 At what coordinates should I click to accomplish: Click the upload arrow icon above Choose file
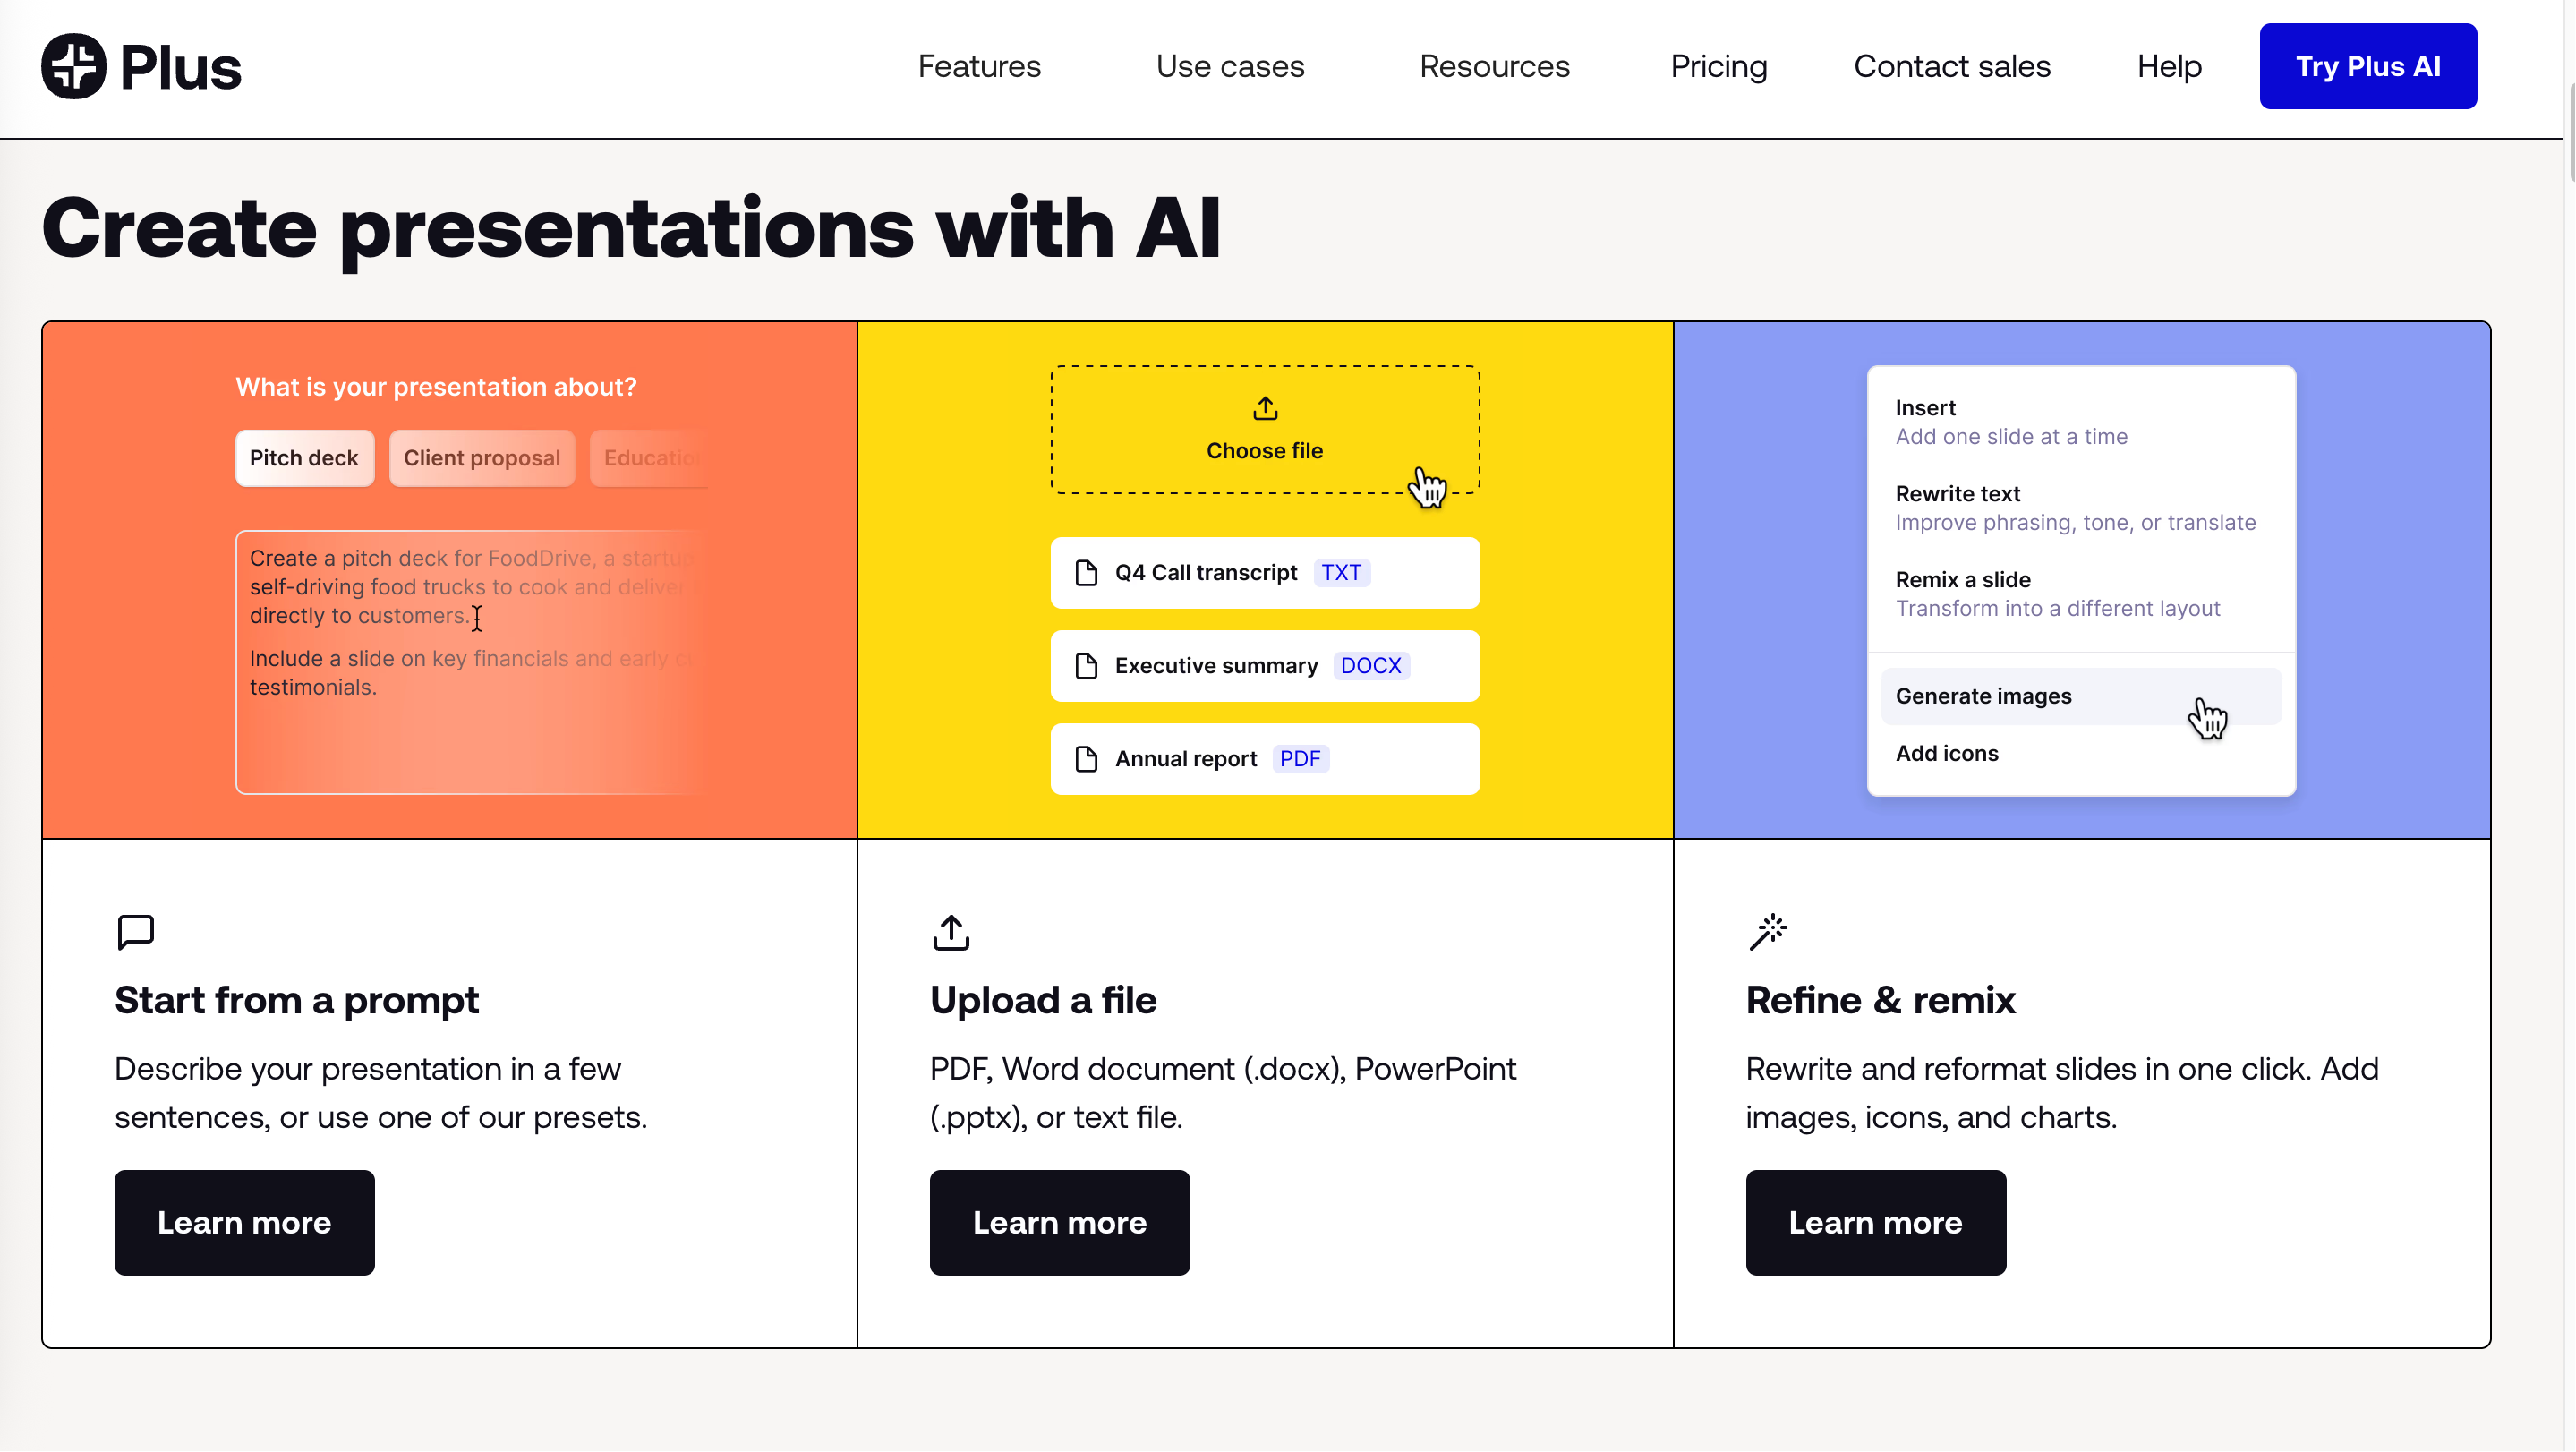pyautogui.click(x=1265, y=408)
